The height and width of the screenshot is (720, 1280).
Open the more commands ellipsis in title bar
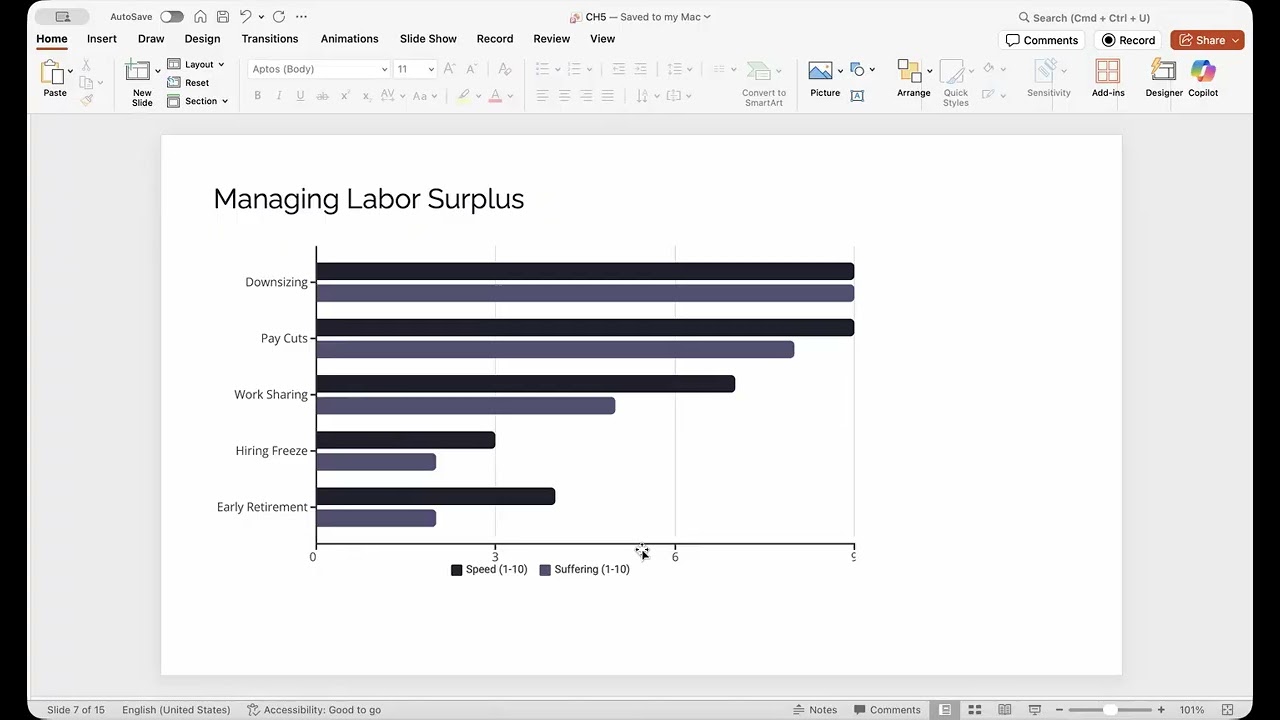302,17
